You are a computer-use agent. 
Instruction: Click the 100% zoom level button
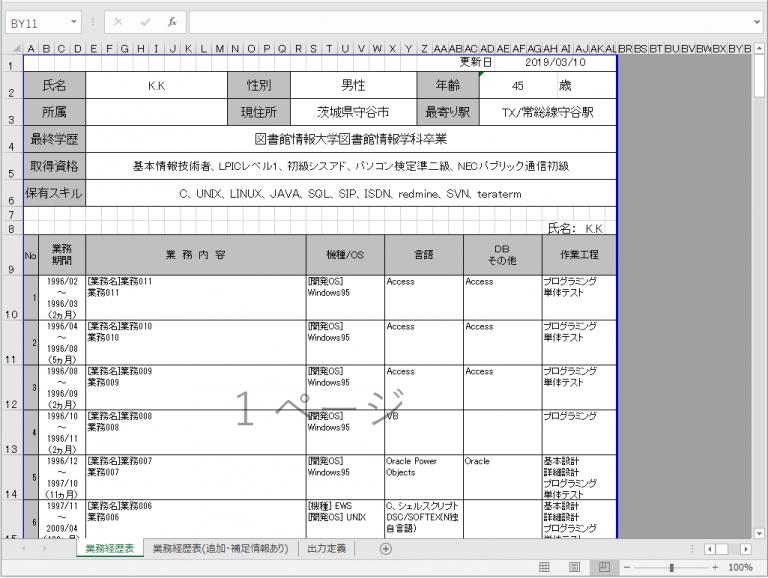pyautogui.click(x=741, y=567)
